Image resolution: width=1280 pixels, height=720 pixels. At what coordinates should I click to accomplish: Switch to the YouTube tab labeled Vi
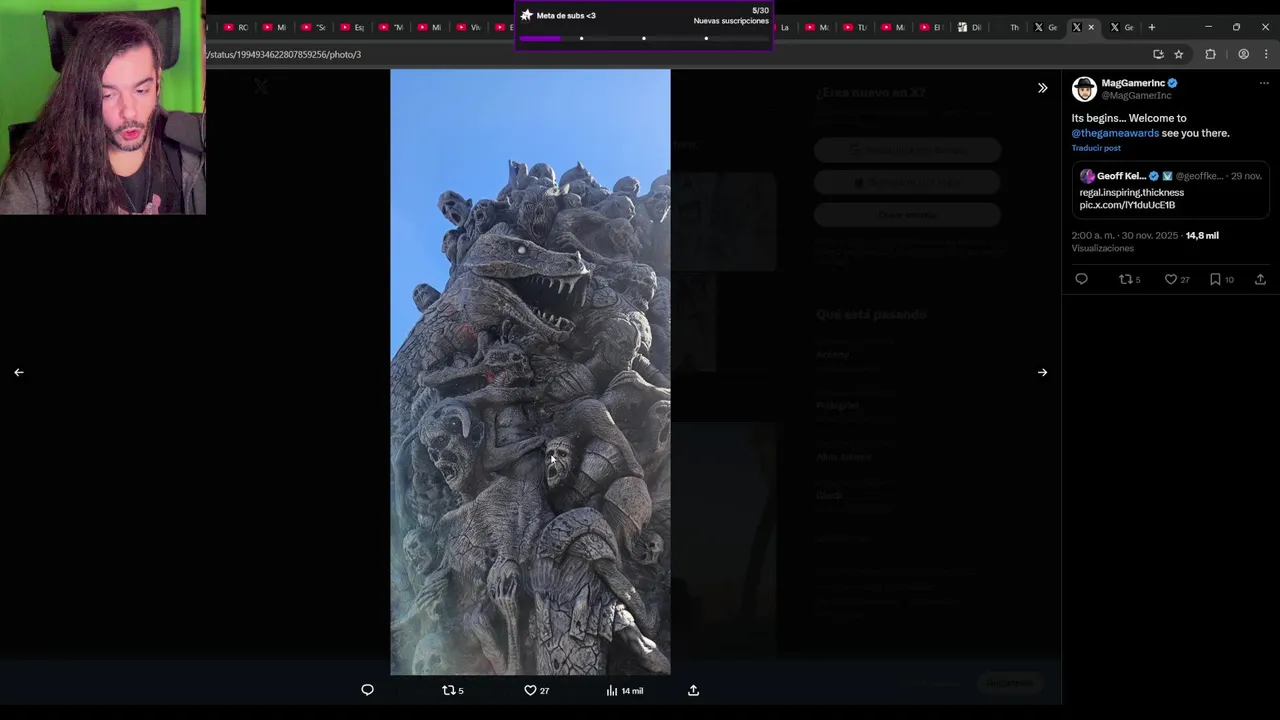[x=469, y=27]
